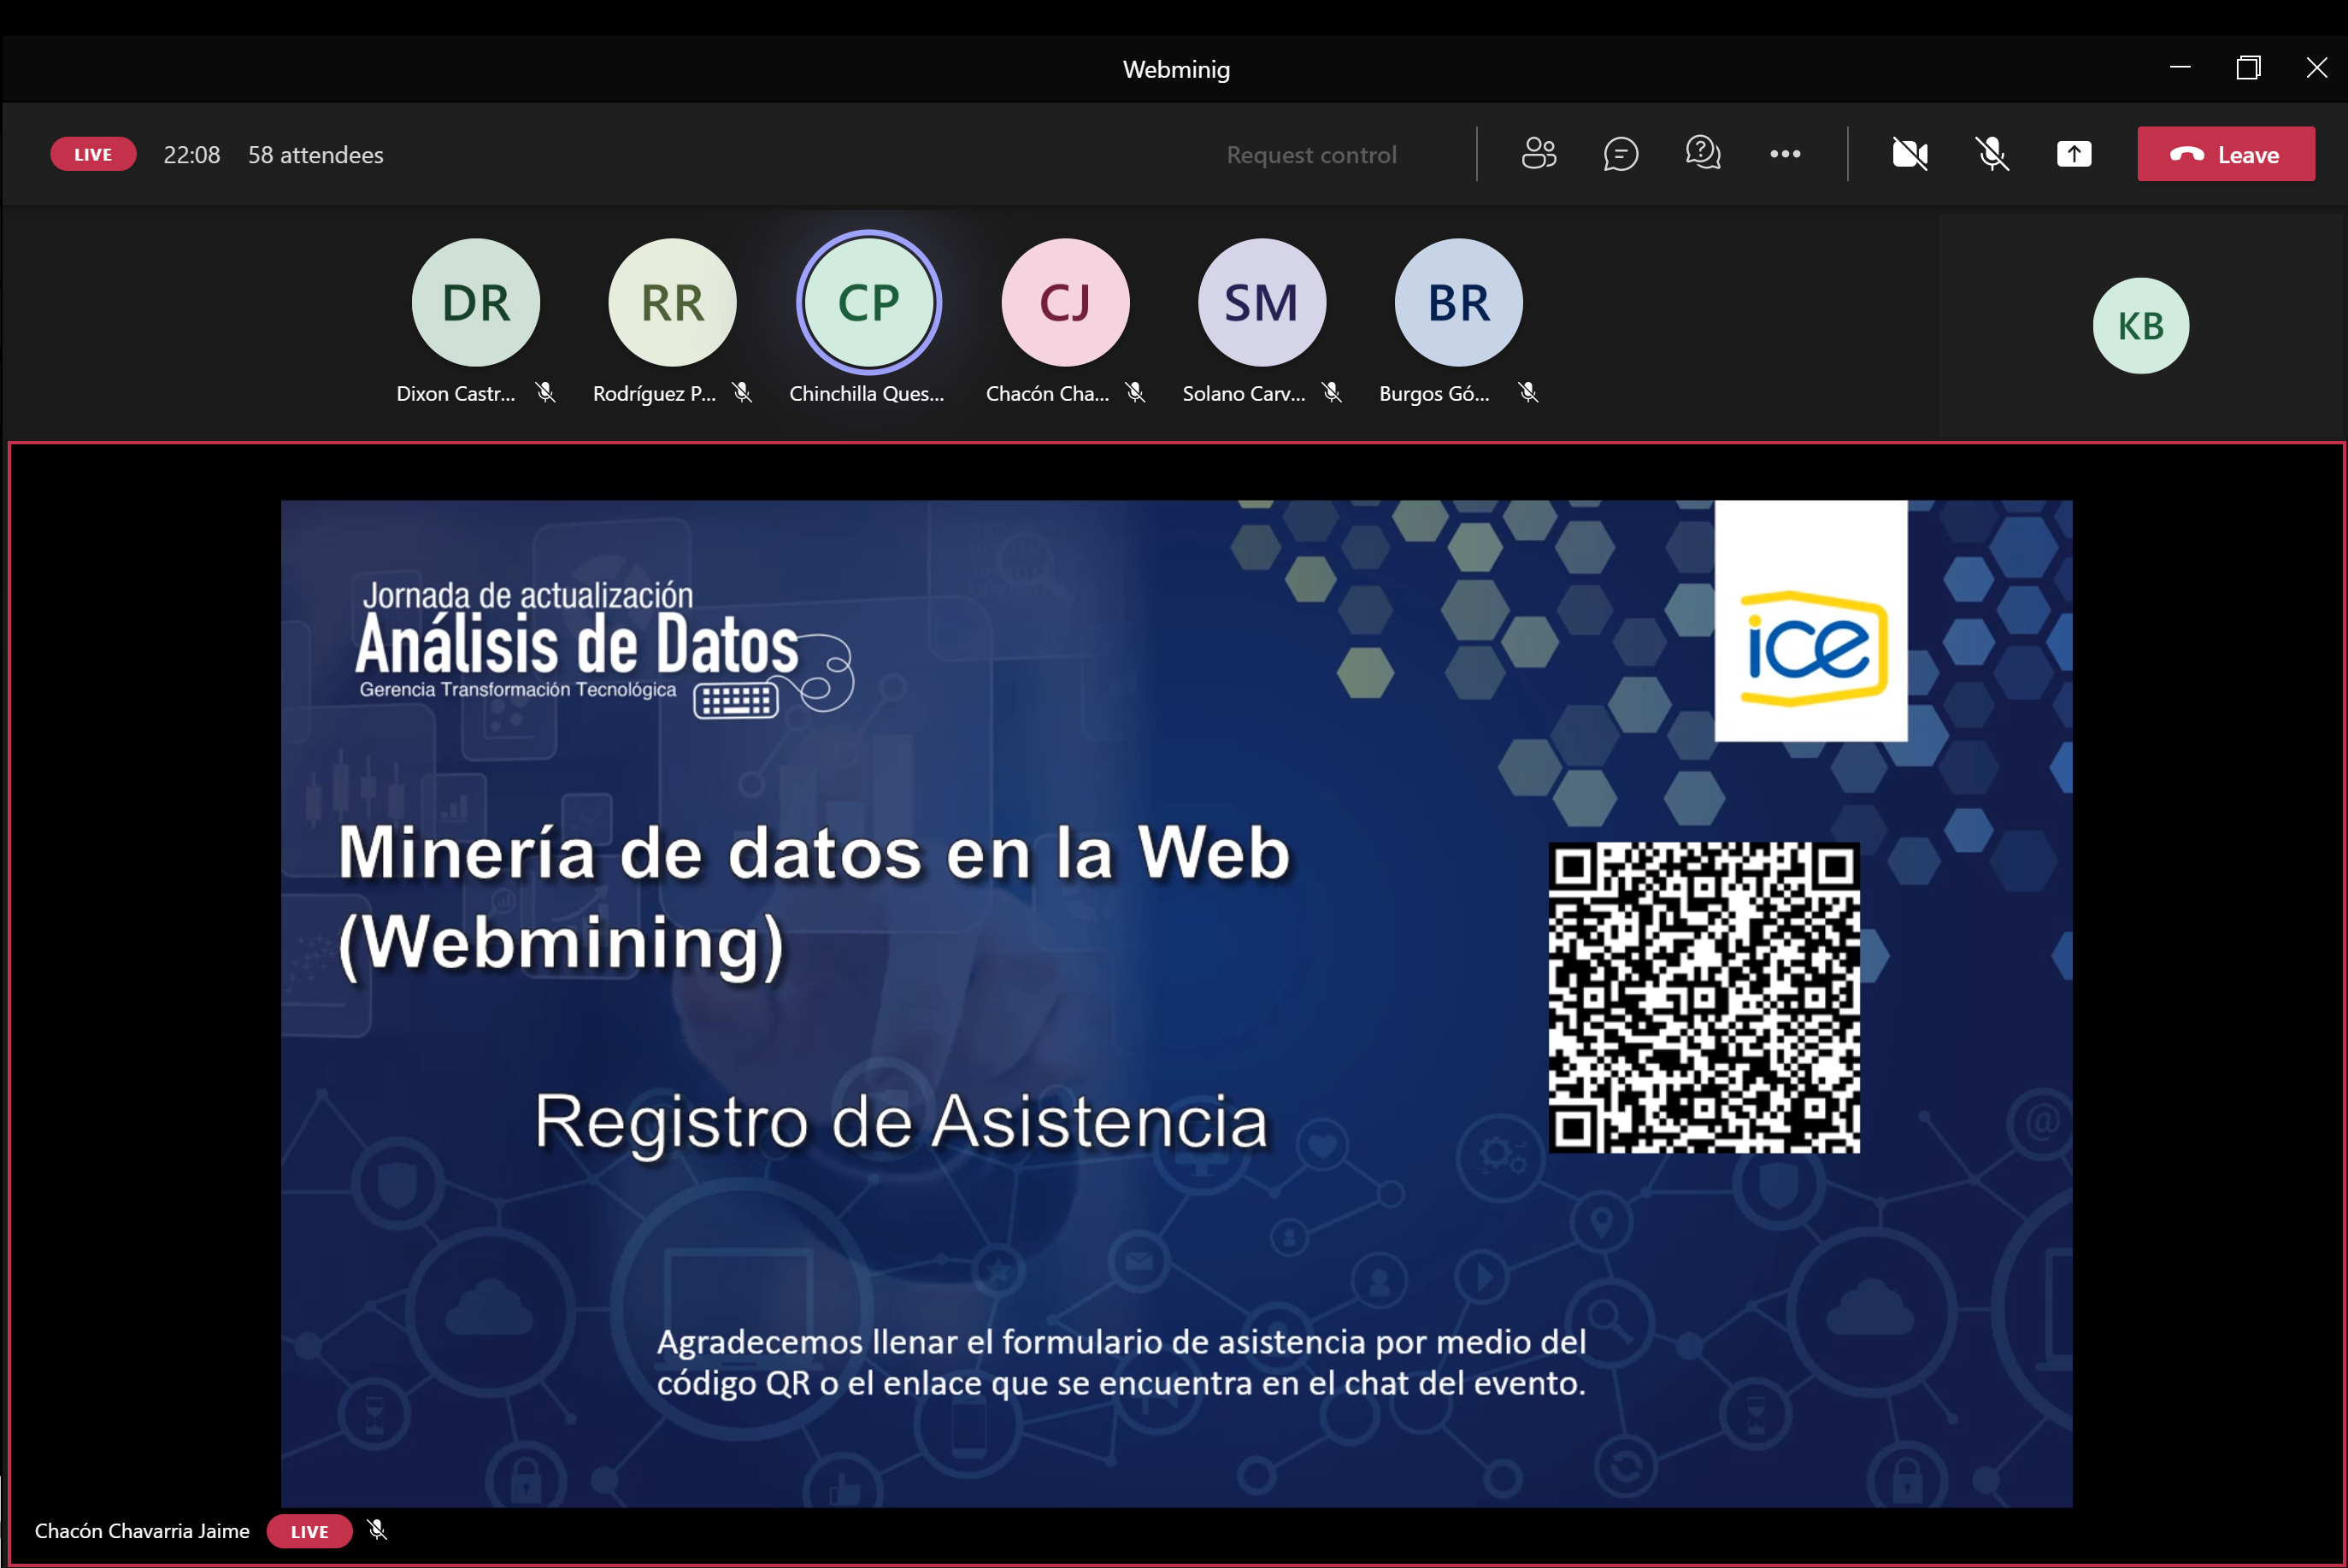The width and height of the screenshot is (2348, 1568).
Task: Click mic icon next to Chacón Chavarria Jaime
Action: [377, 1530]
